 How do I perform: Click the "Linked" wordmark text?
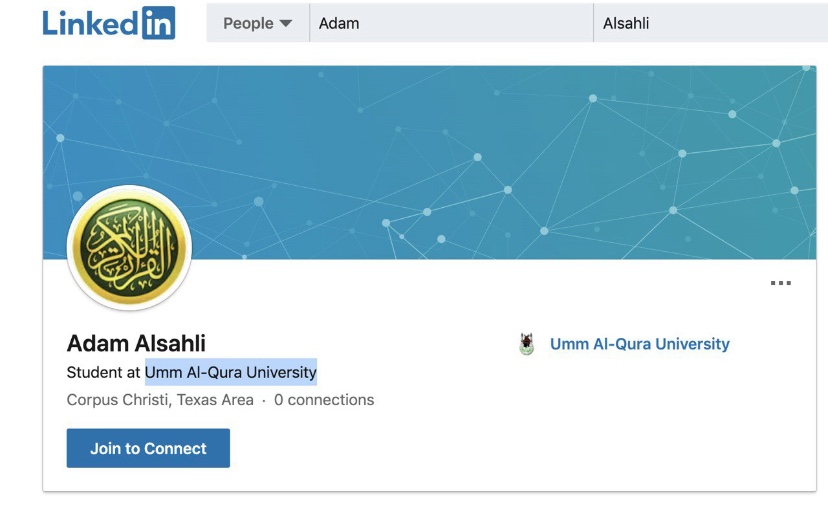(x=89, y=23)
